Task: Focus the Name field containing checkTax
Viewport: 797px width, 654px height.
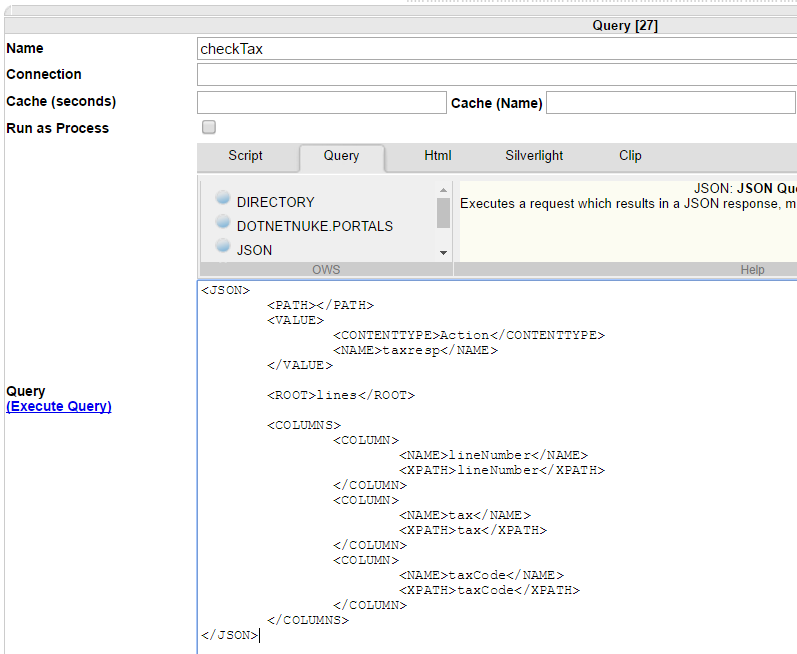Action: pyautogui.click(x=496, y=48)
